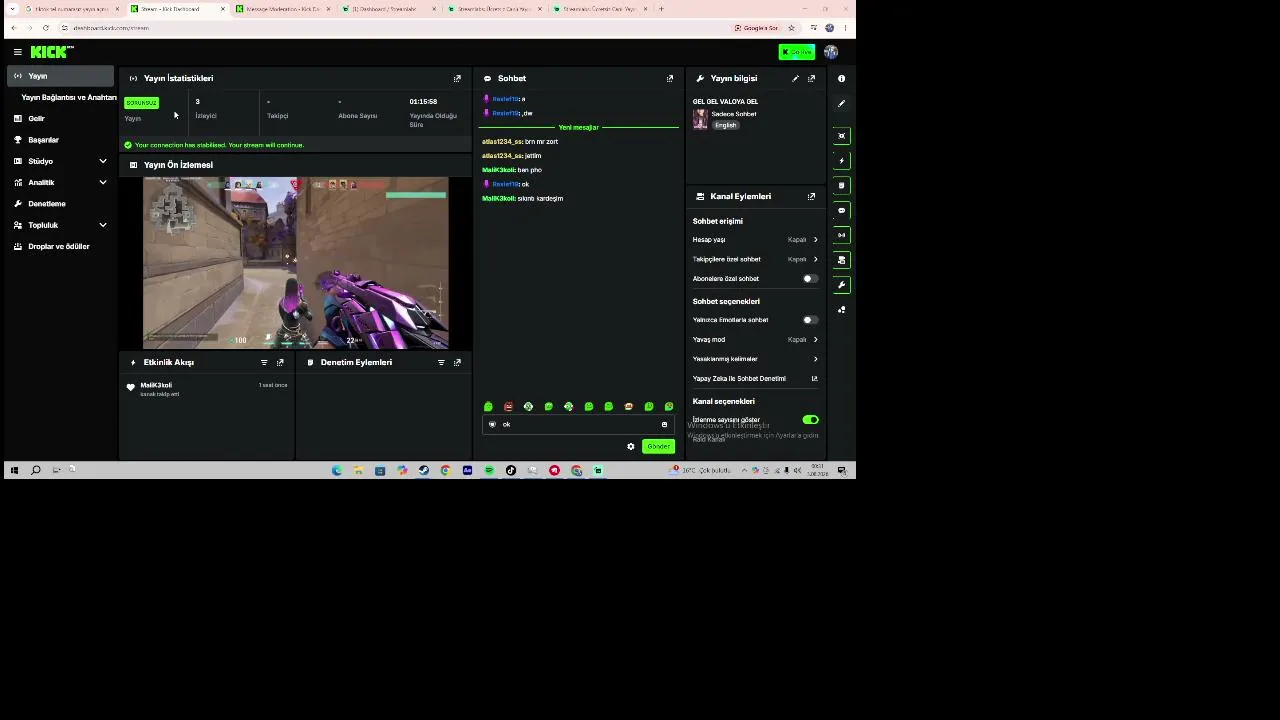Click the chat message input field
This screenshot has height=720, width=1280.
[x=577, y=424]
